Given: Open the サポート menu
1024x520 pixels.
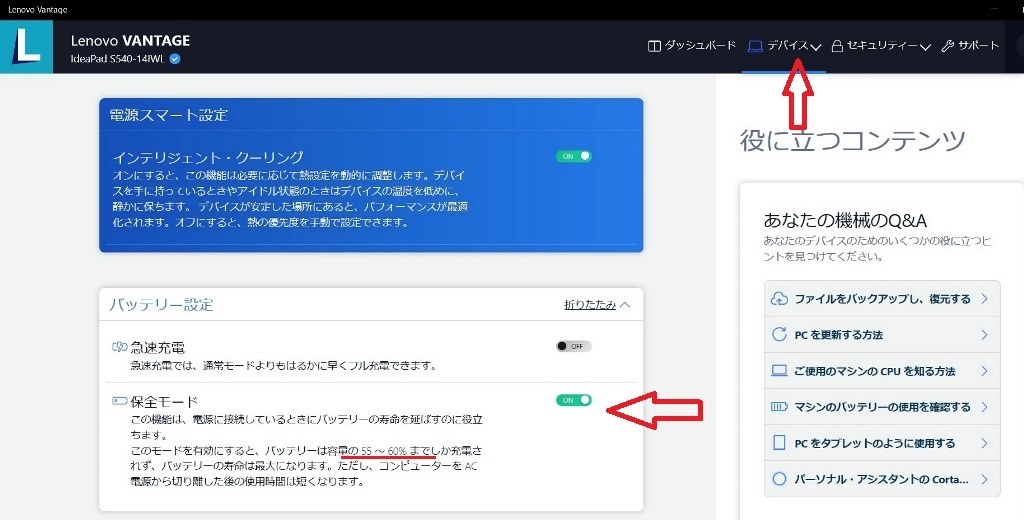Looking at the screenshot, I should 970,46.
